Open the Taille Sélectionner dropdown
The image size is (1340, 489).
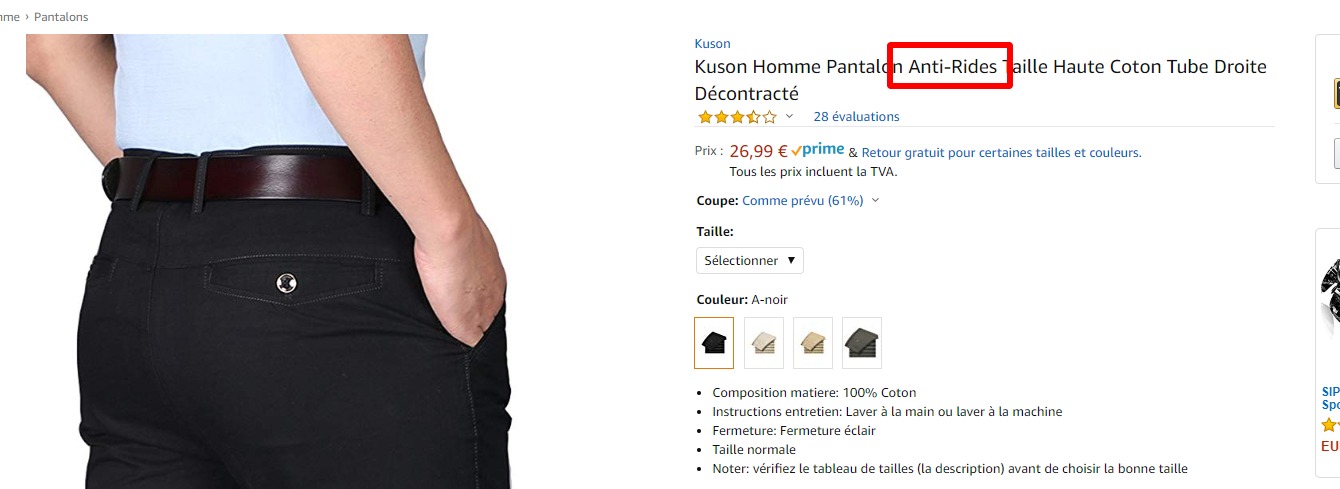(x=750, y=260)
